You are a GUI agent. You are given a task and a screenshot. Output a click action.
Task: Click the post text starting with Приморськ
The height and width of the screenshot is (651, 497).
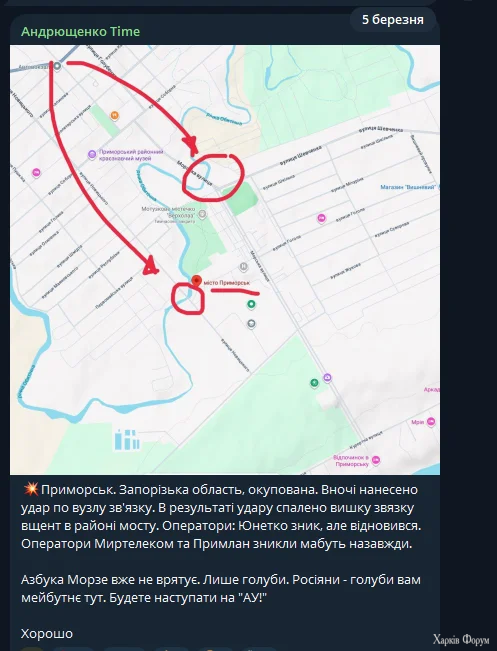221,516
